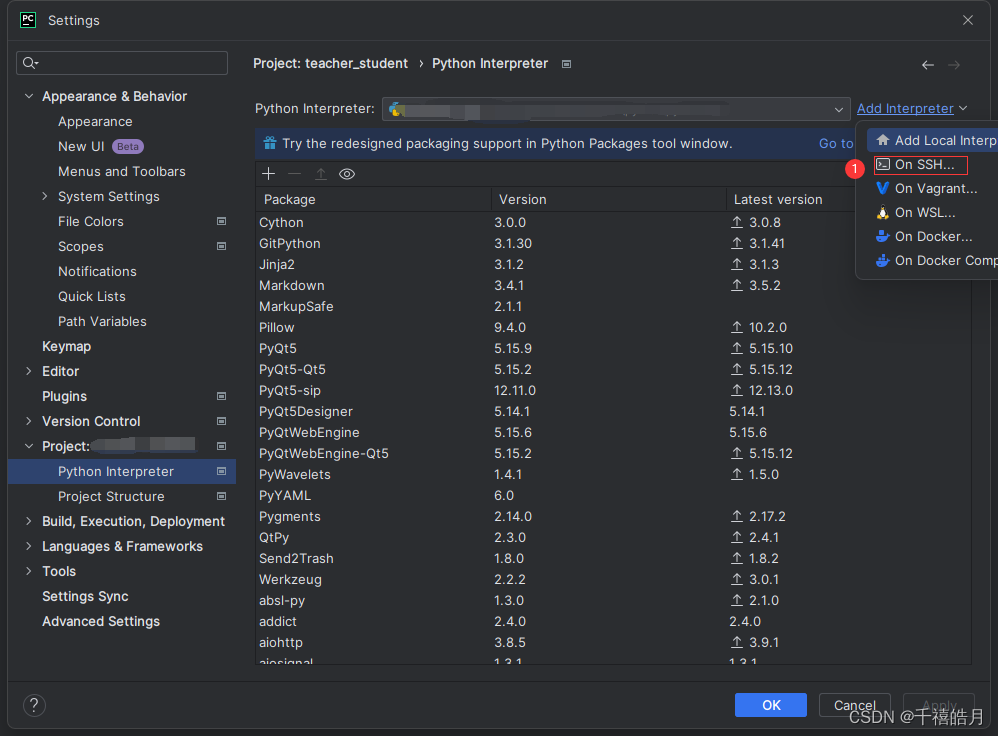The width and height of the screenshot is (998, 736).
Task: Click the upgrade package arrow in toolbar
Action: click(321, 174)
